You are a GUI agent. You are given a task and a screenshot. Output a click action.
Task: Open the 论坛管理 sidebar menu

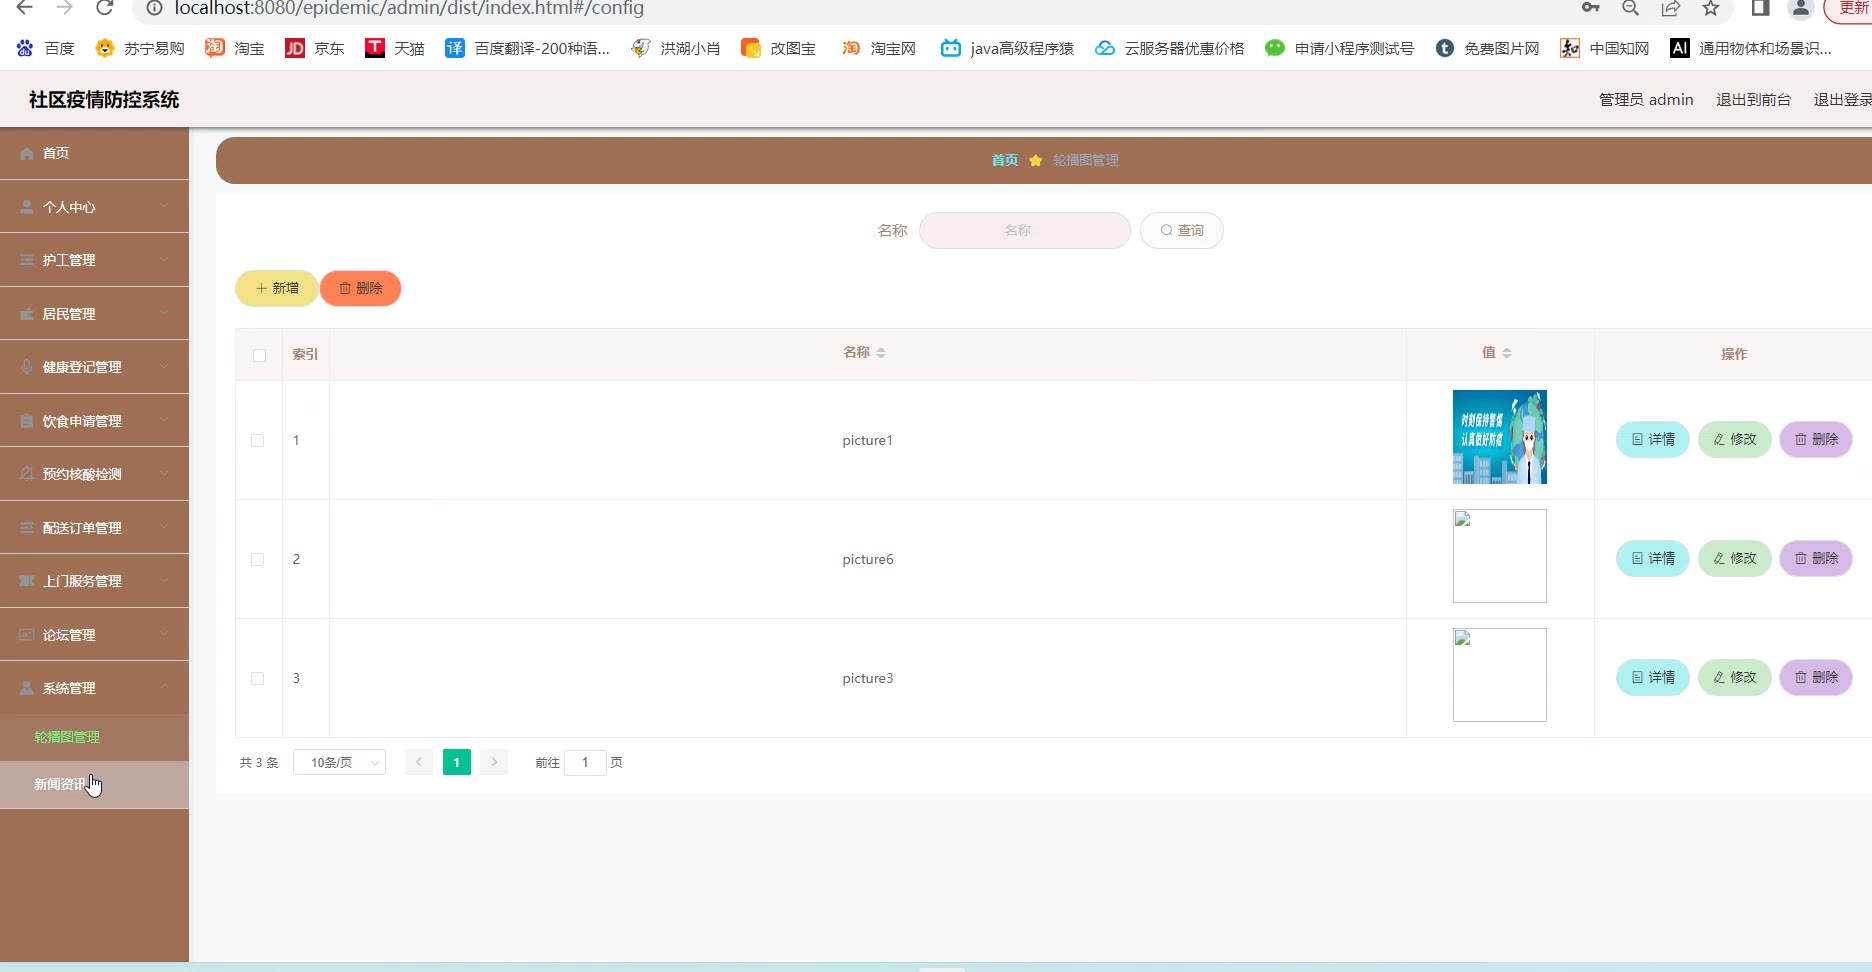[x=94, y=635]
